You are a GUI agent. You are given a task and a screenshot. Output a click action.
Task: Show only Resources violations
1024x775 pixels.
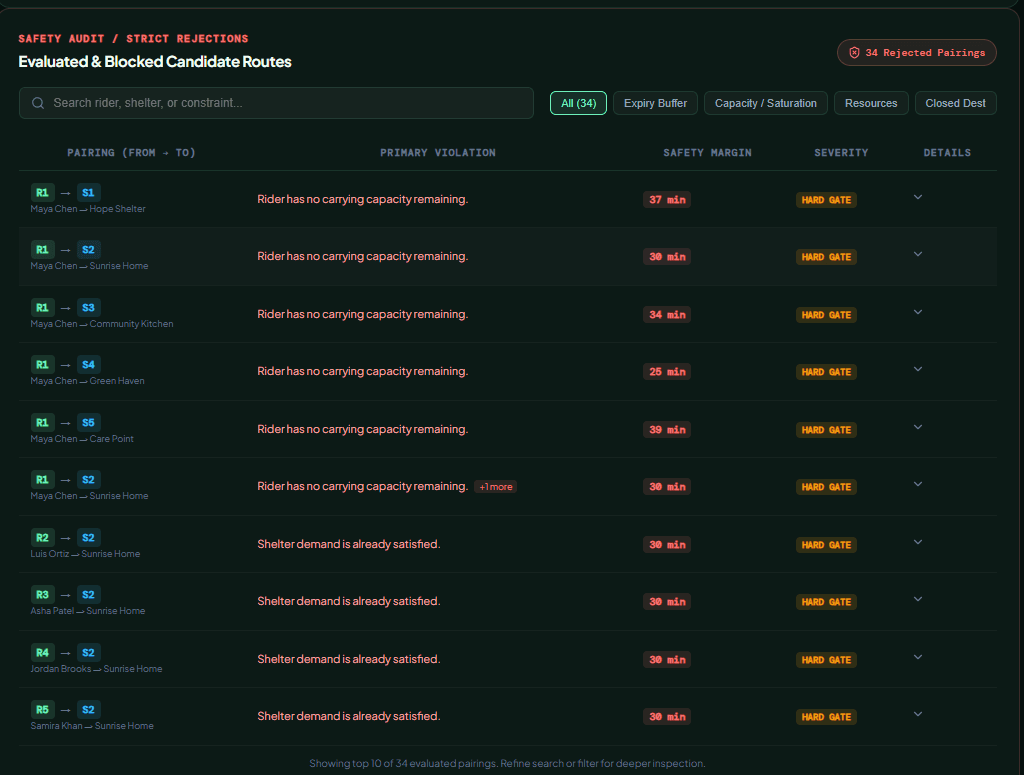(x=871, y=103)
